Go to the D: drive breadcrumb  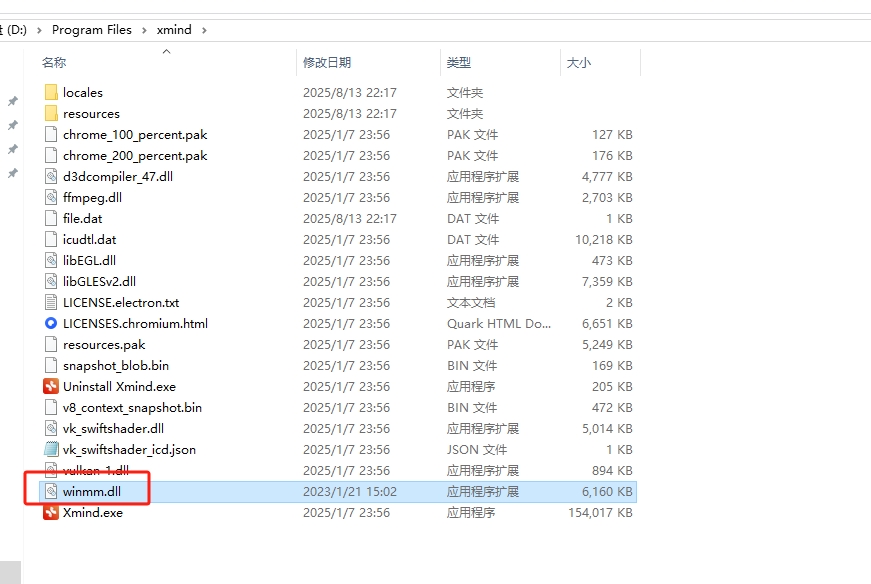[x=14, y=30]
